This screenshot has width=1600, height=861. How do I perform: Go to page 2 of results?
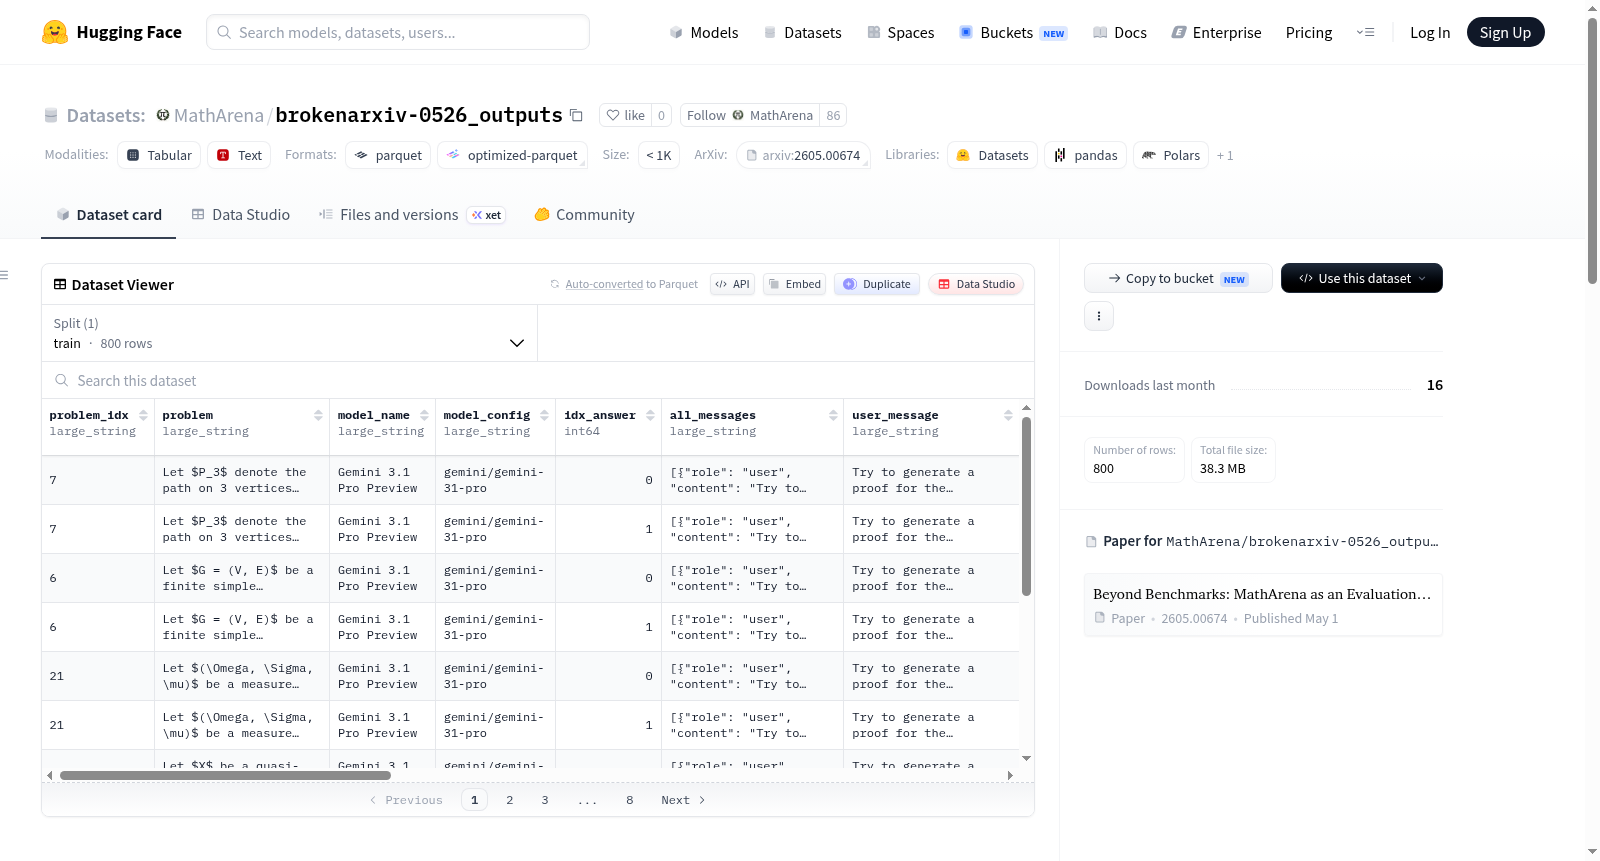510,800
